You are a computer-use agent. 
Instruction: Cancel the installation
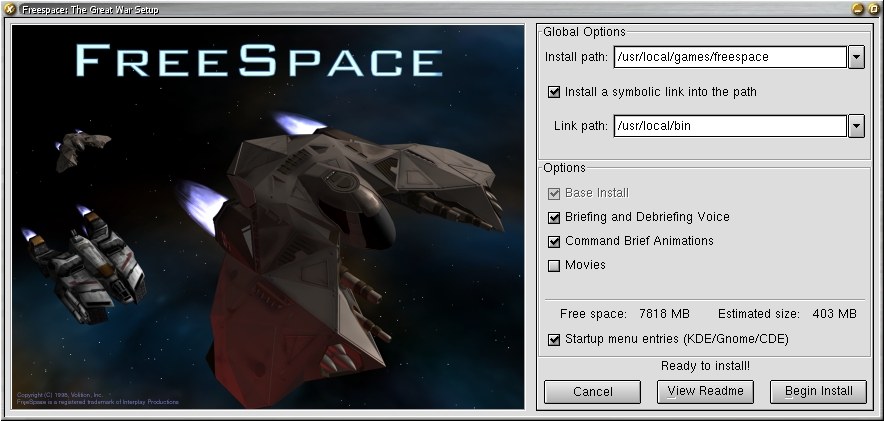point(593,392)
